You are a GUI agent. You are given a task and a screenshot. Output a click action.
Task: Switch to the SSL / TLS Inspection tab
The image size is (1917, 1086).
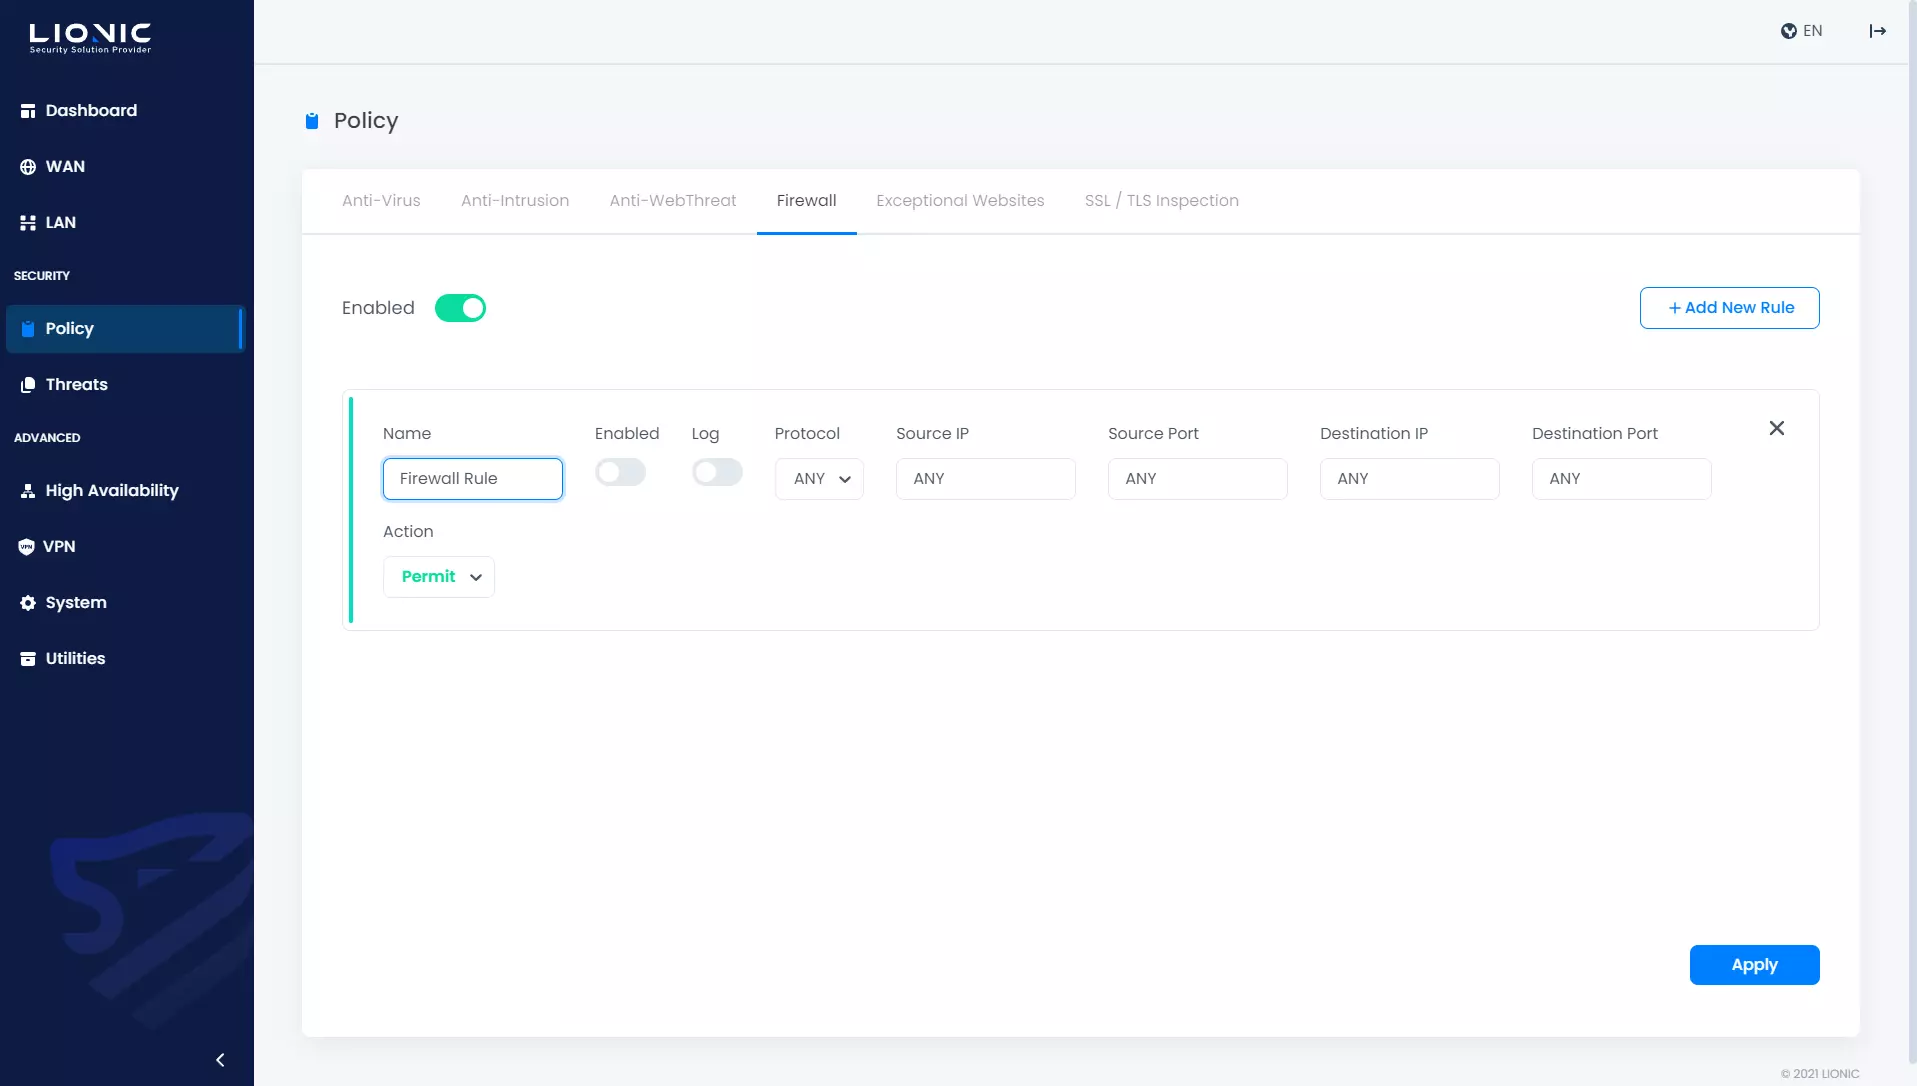(x=1161, y=201)
